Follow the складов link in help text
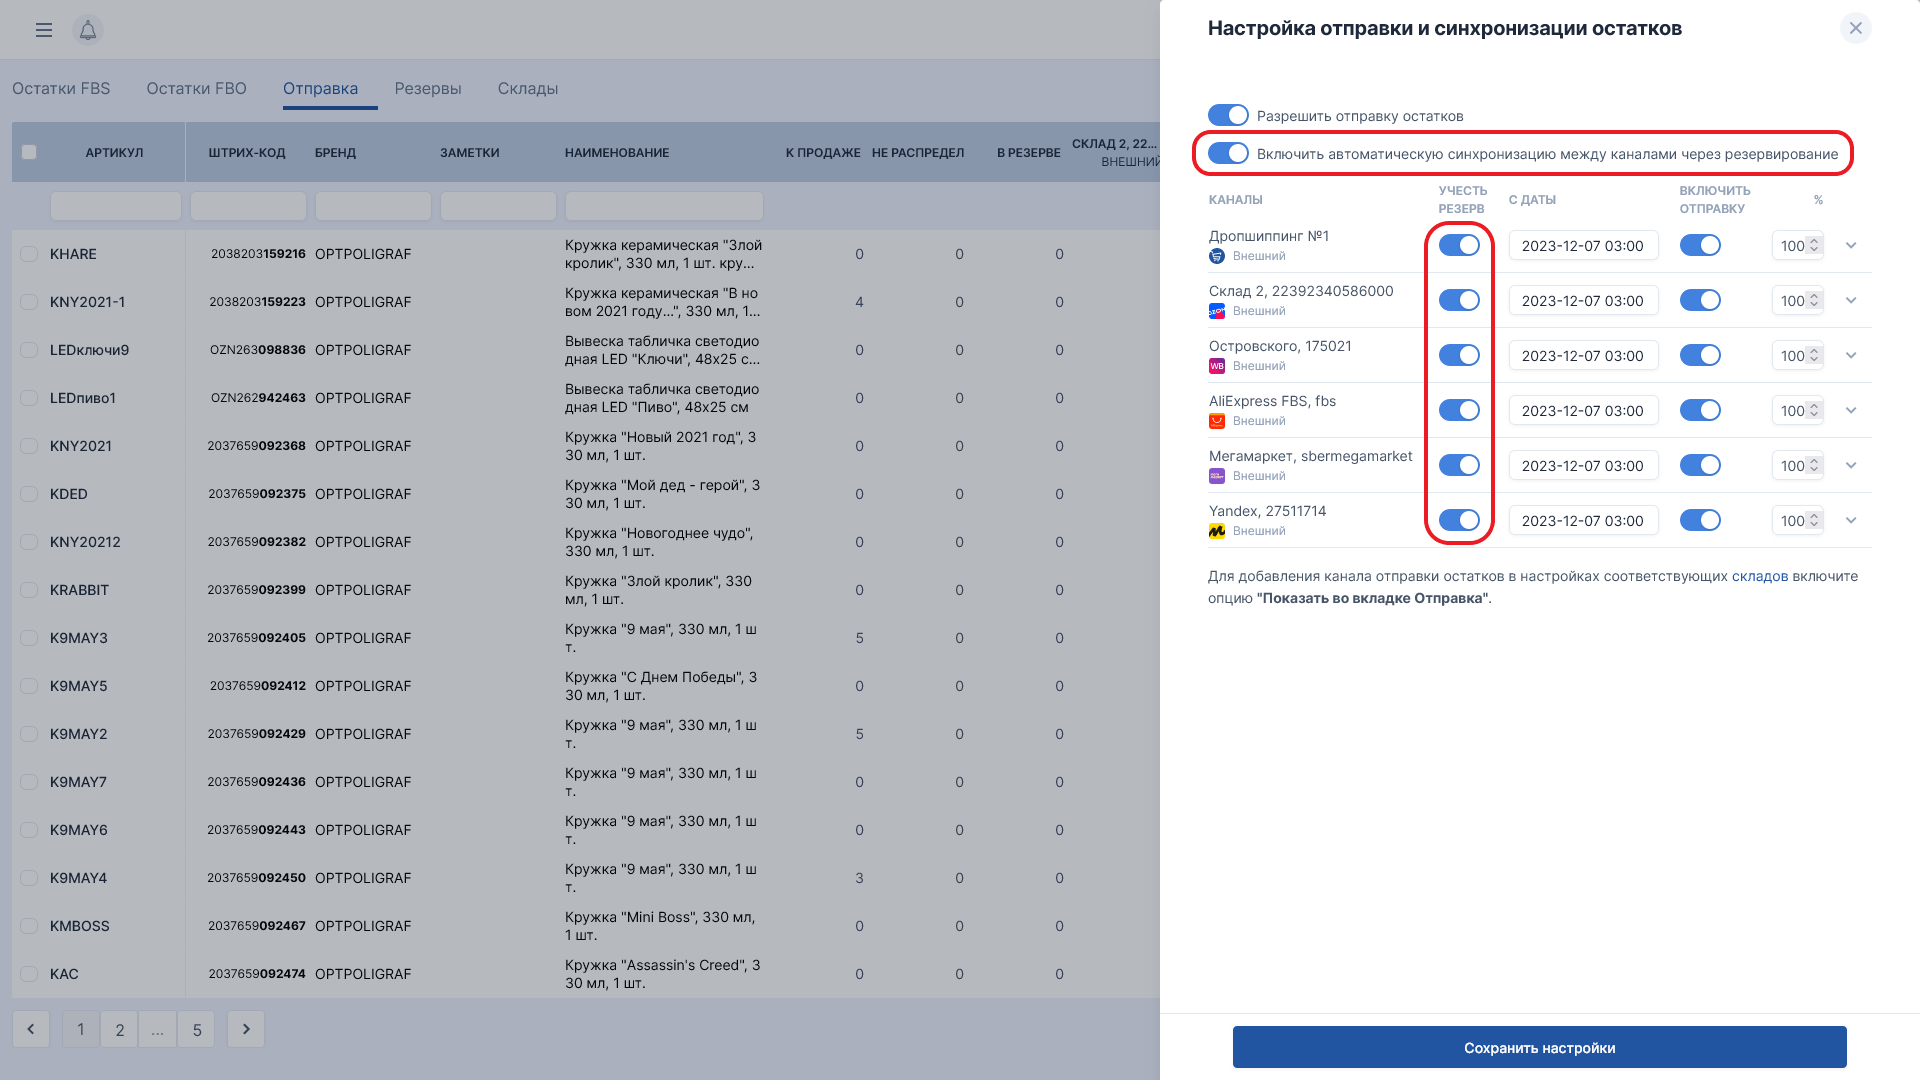The image size is (1920, 1080). pos(1759,576)
